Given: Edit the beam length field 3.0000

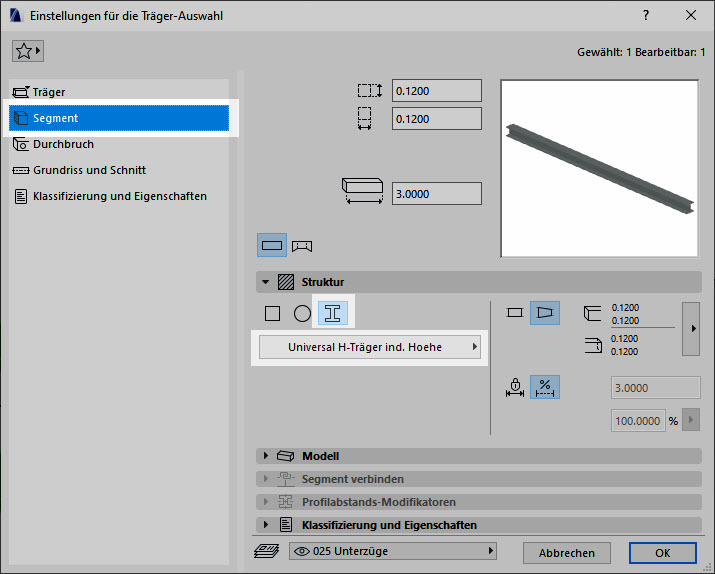Looking at the screenshot, I should click(436, 194).
